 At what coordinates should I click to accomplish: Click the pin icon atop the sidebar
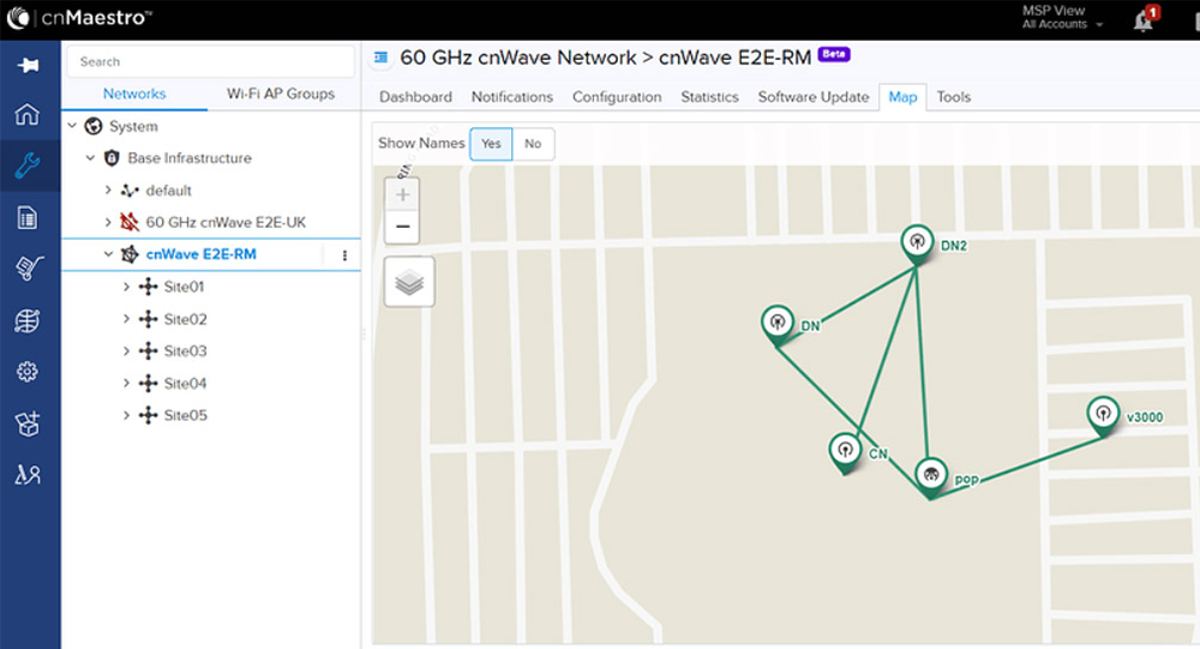(28, 66)
